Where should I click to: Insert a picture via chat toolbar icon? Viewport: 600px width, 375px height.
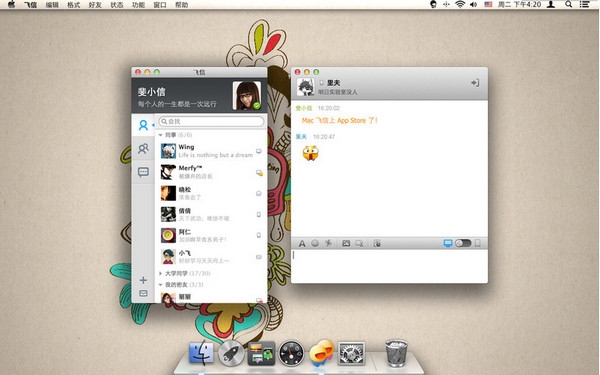pyautogui.click(x=346, y=243)
